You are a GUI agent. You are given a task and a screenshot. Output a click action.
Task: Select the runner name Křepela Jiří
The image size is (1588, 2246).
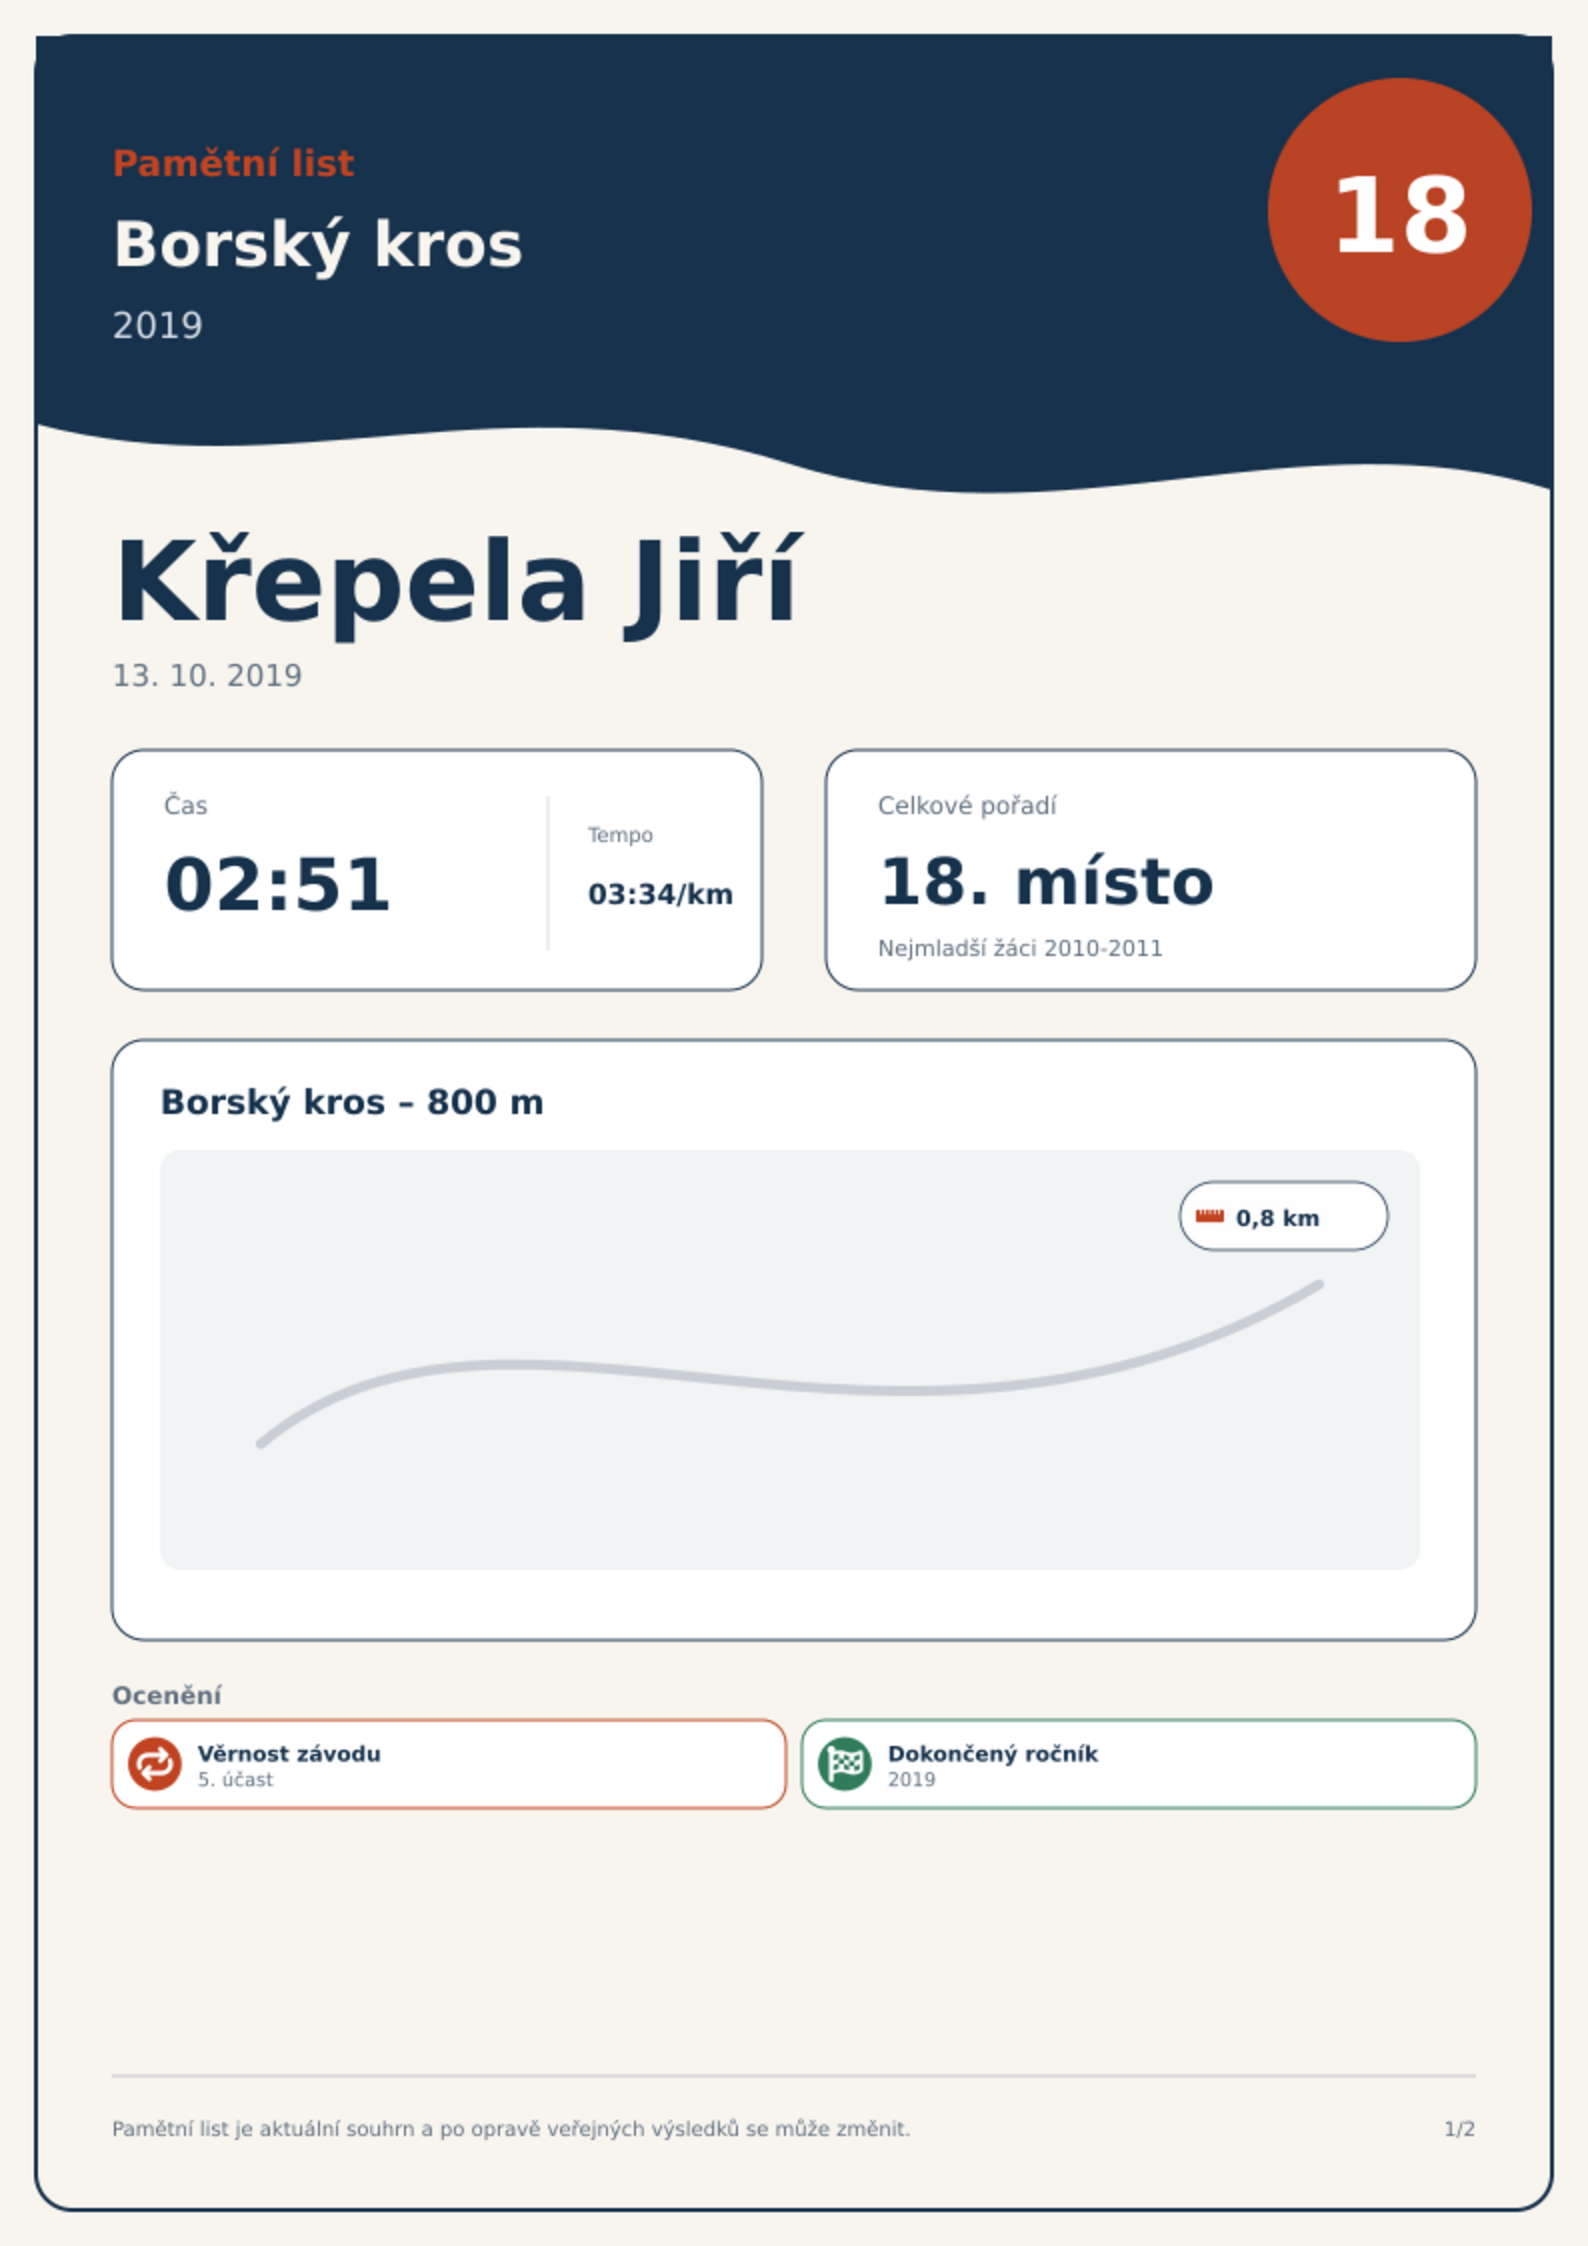pyautogui.click(x=458, y=583)
